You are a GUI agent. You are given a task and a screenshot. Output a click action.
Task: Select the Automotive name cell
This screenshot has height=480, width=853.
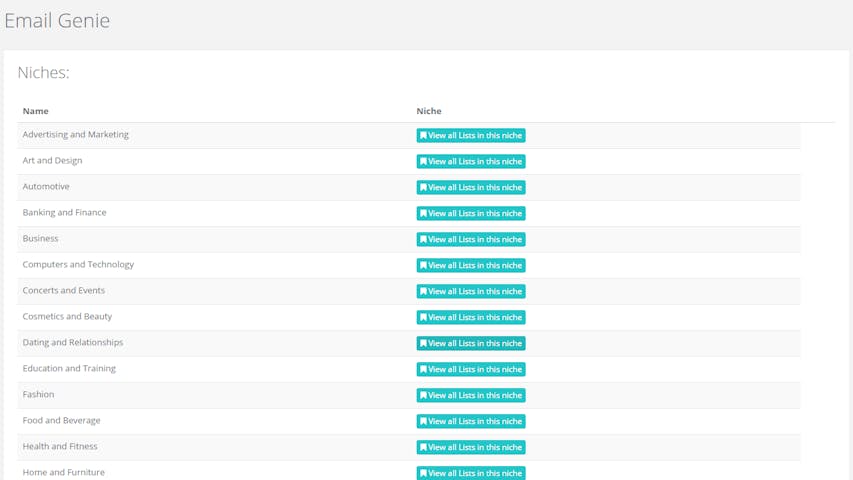click(46, 187)
